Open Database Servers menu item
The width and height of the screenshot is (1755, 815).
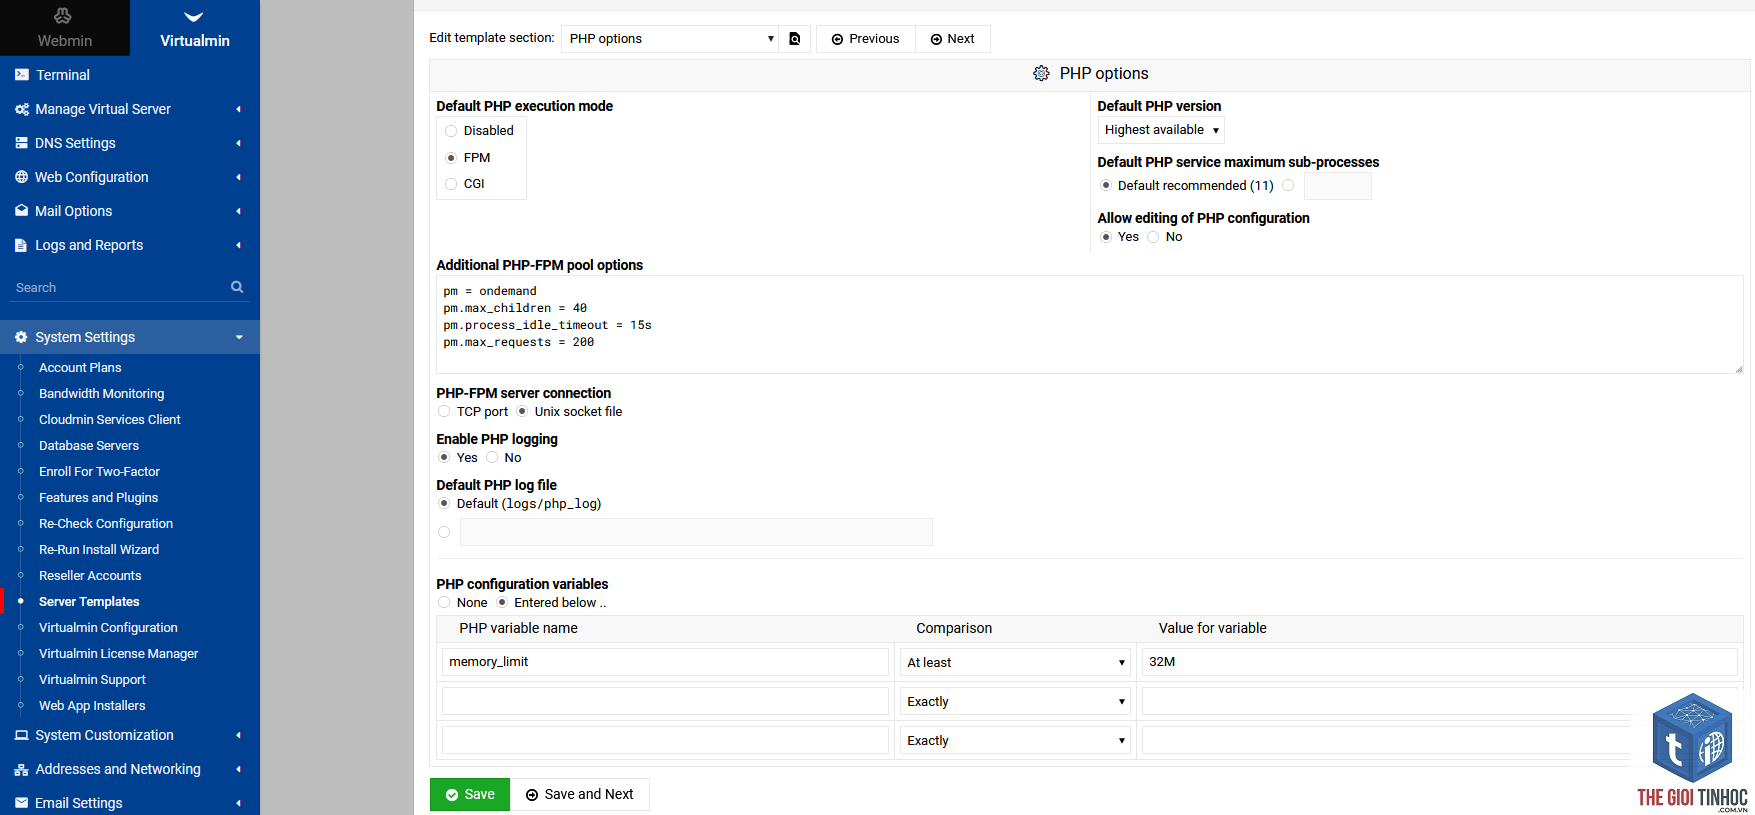89,445
